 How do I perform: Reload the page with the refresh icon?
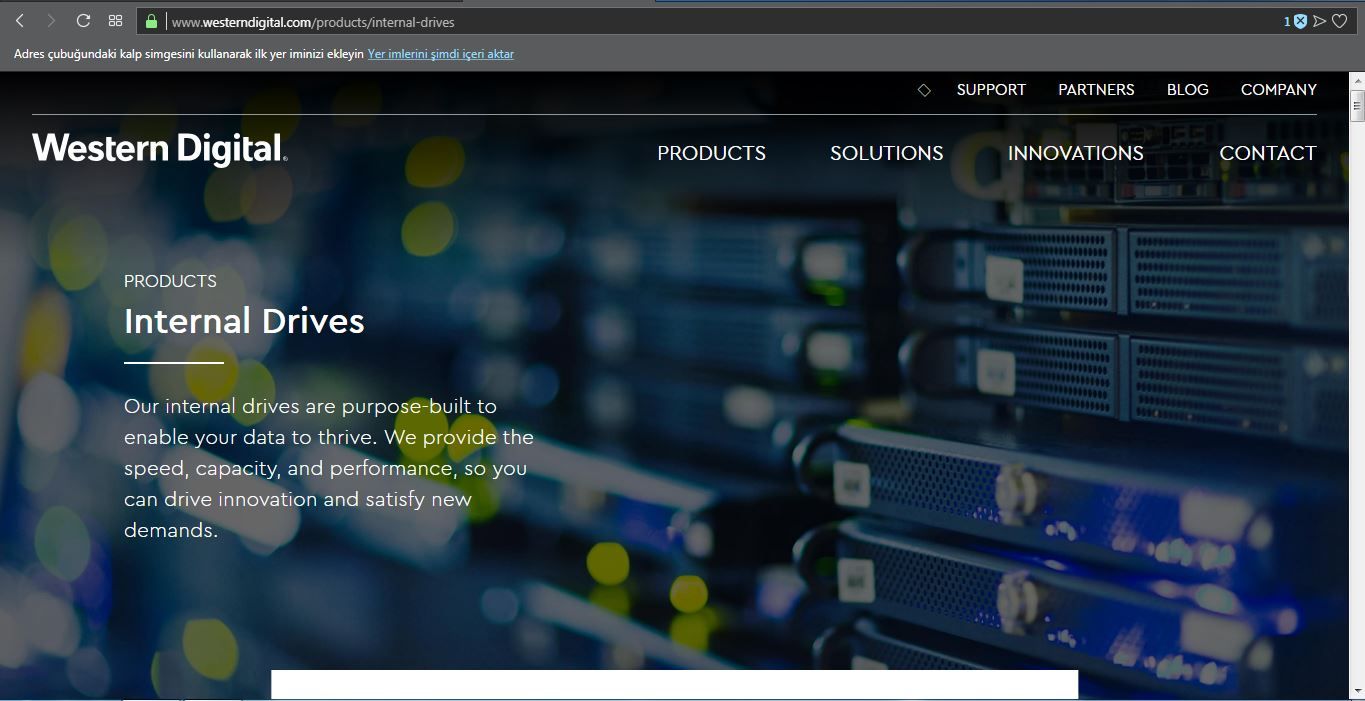coord(83,21)
